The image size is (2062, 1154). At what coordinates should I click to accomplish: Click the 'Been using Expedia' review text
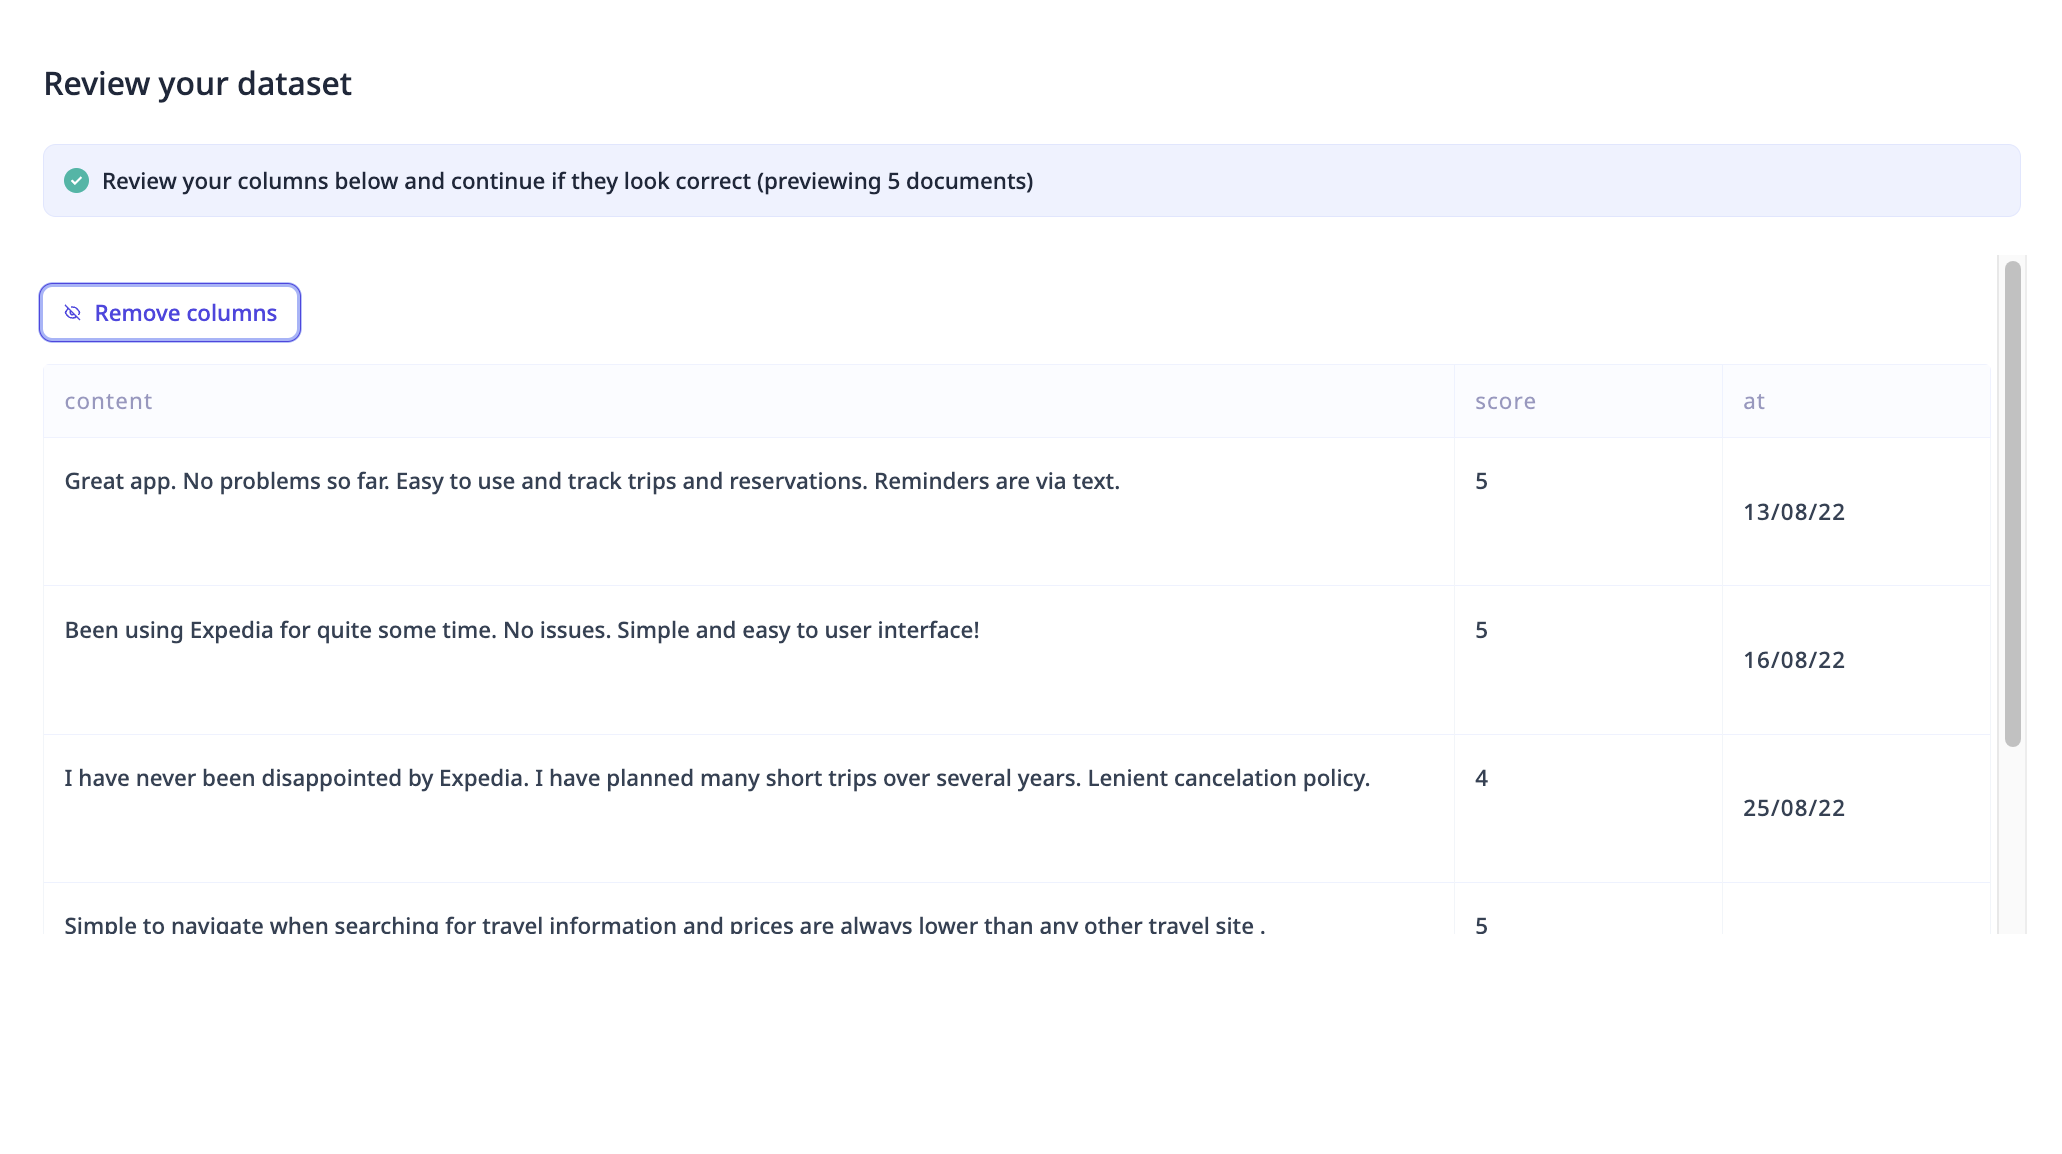[x=522, y=630]
